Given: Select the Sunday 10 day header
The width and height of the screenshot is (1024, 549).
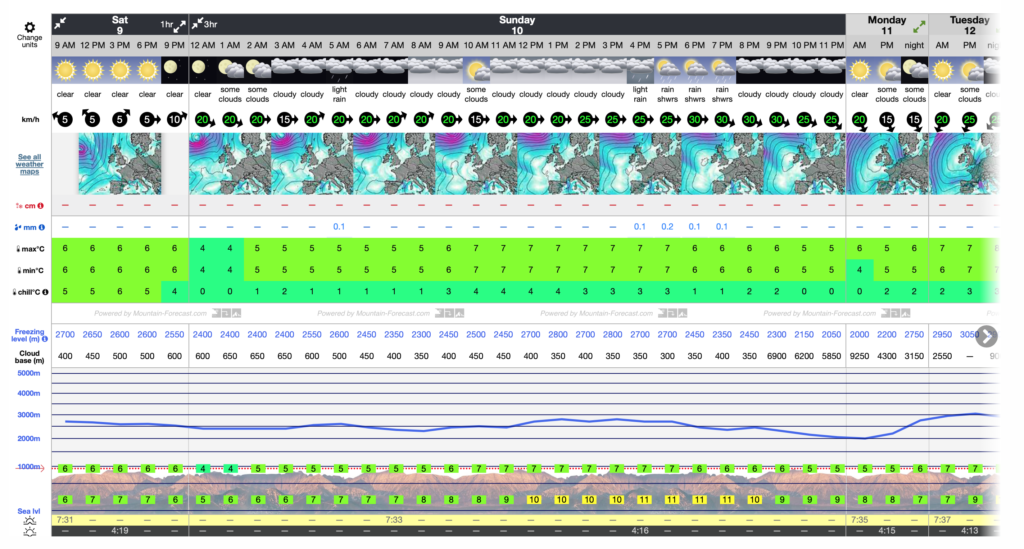Looking at the screenshot, I should tap(517, 25).
